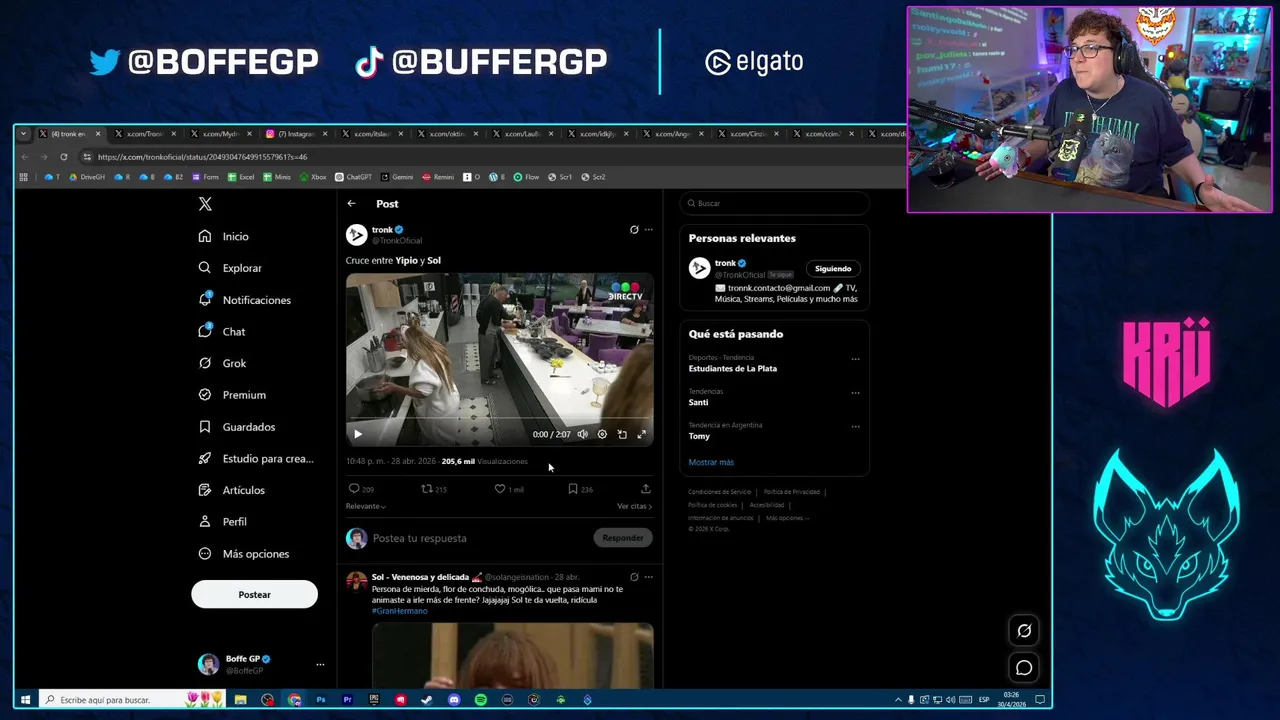Open Spotify from the taskbar
The width and height of the screenshot is (1280, 720).
coord(481,700)
